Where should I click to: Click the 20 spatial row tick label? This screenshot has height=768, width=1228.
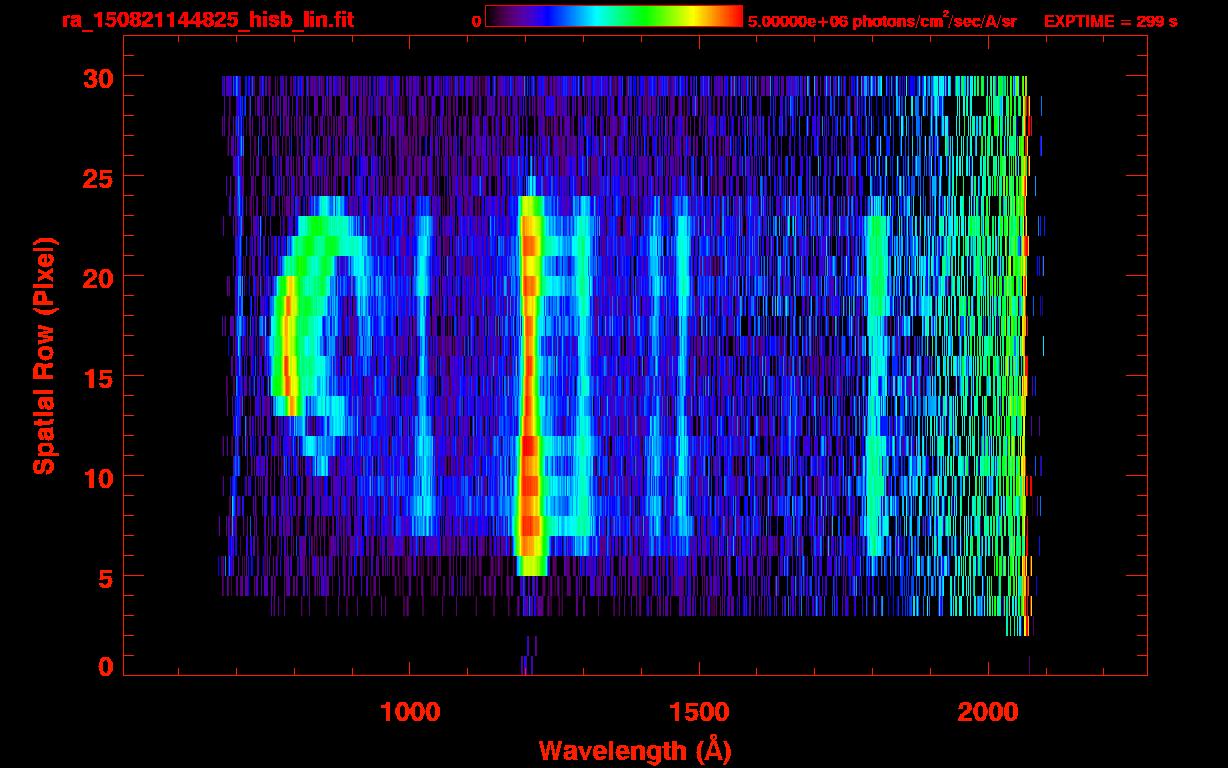point(98,277)
